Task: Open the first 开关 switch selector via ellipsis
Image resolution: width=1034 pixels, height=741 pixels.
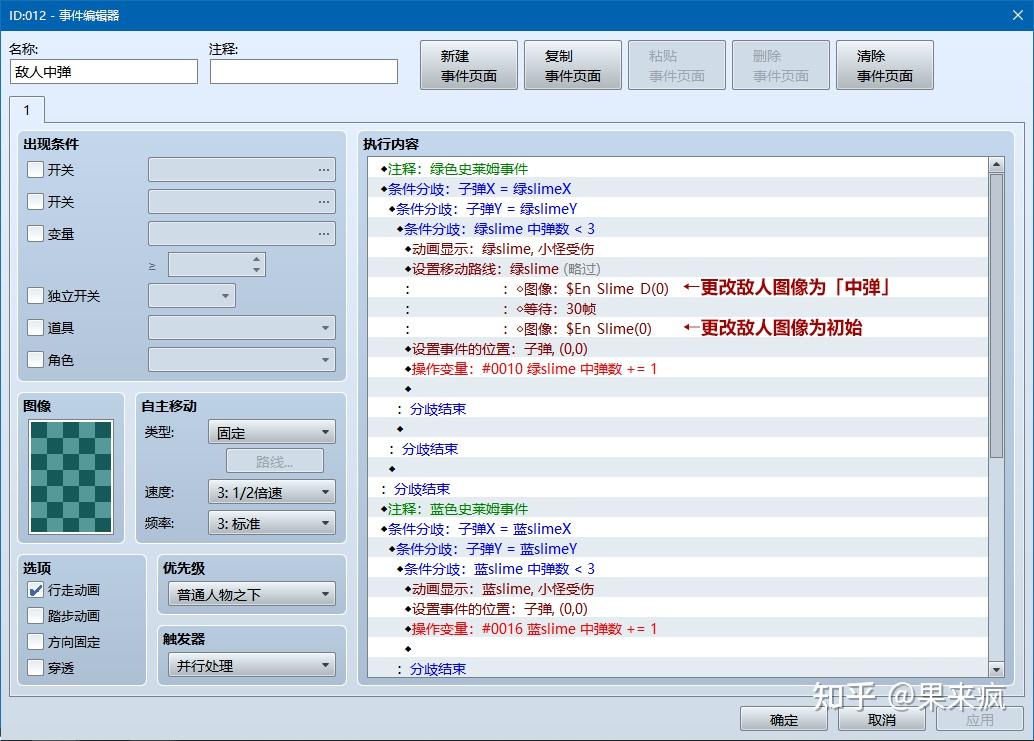Action: (x=322, y=170)
